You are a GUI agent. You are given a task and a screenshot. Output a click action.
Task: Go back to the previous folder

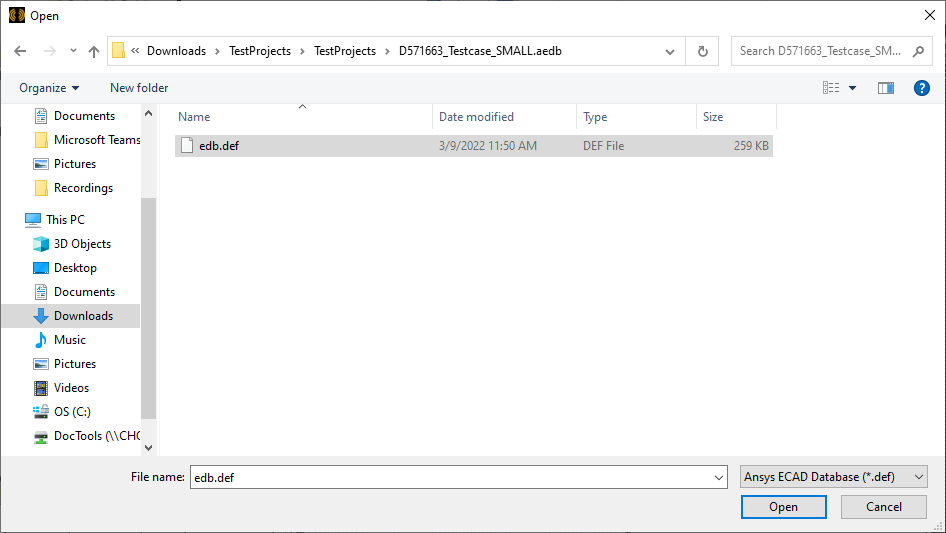click(20, 51)
